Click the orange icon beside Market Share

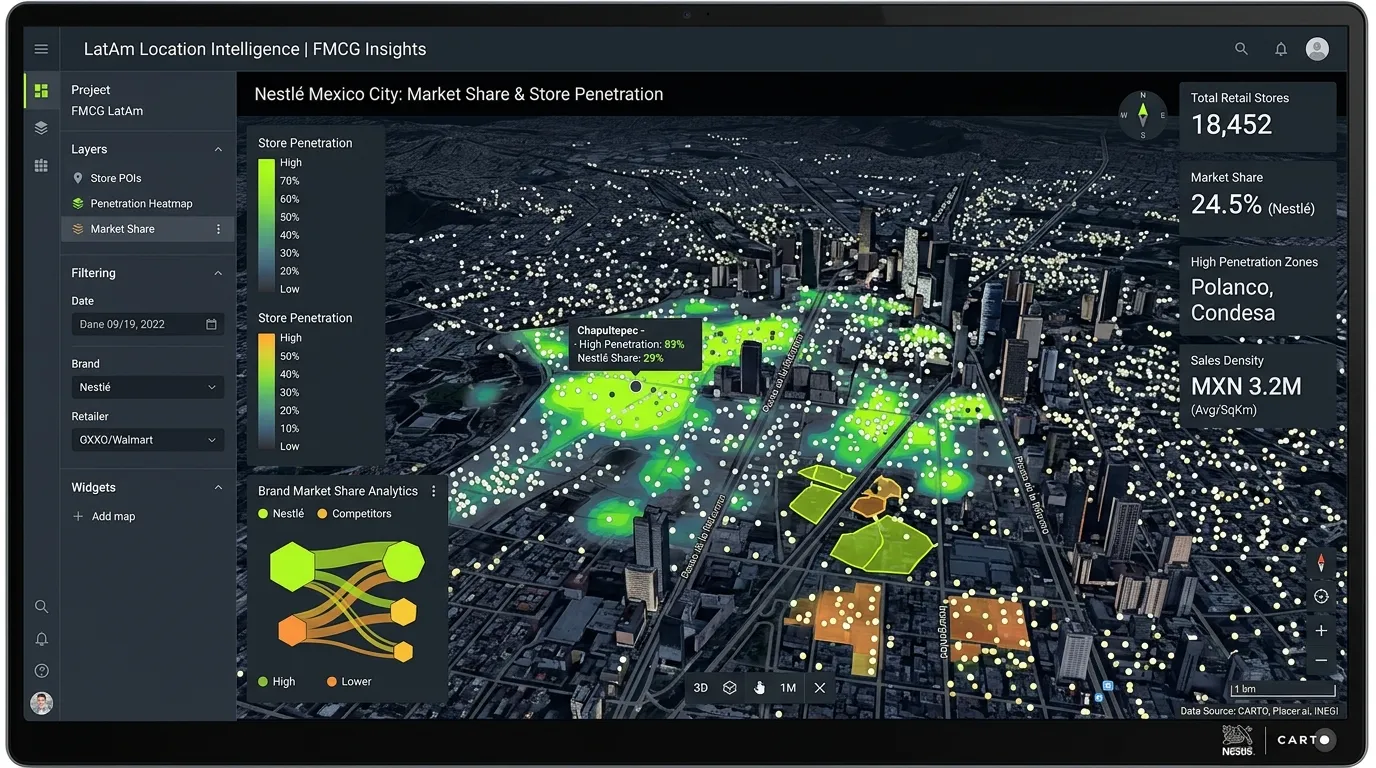(78, 229)
